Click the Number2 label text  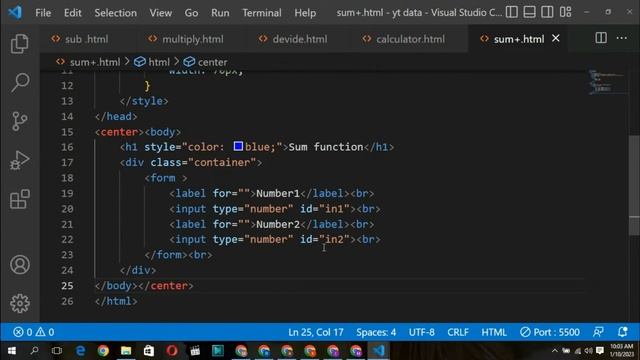click(278, 224)
